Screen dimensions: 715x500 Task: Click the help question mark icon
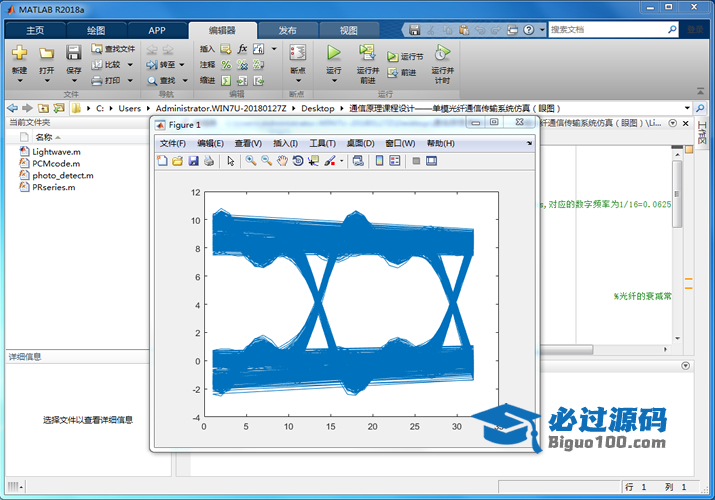click(528, 30)
